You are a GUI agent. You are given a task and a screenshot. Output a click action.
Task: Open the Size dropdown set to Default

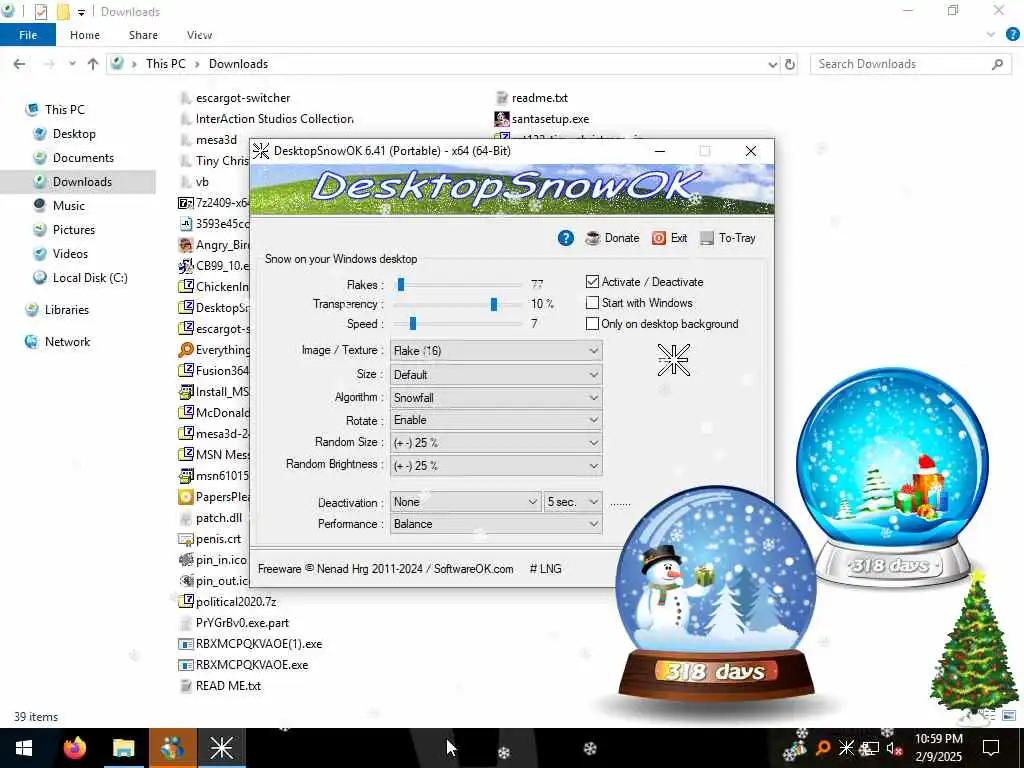[x=496, y=375]
